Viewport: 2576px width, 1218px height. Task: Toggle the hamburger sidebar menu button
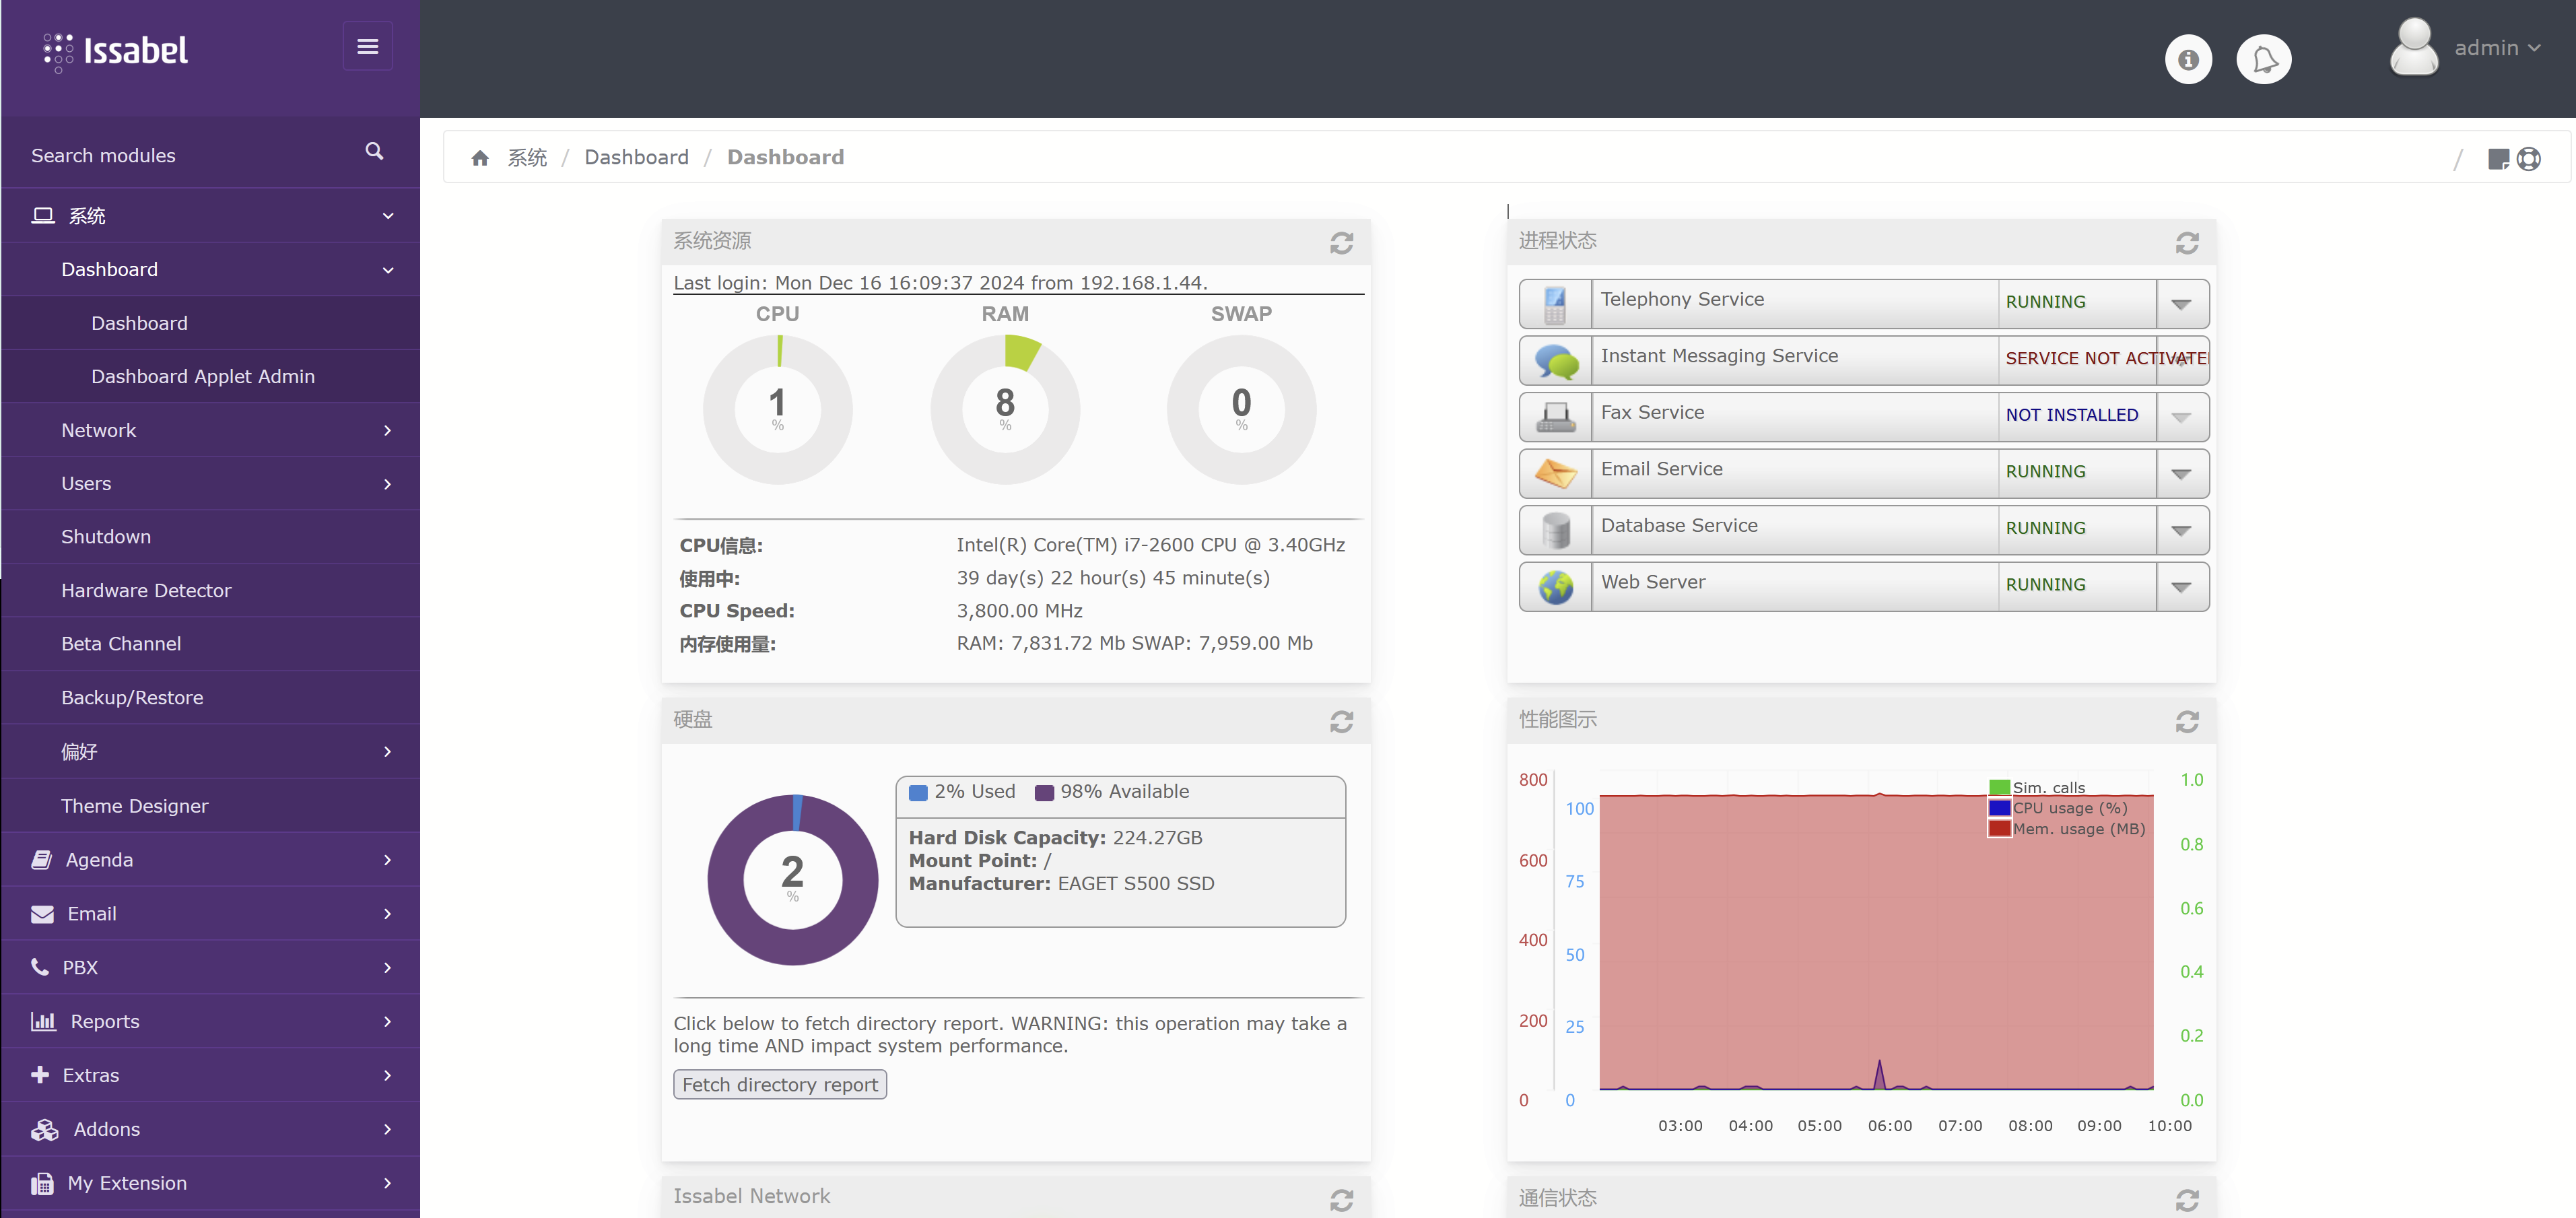tap(367, 46)
